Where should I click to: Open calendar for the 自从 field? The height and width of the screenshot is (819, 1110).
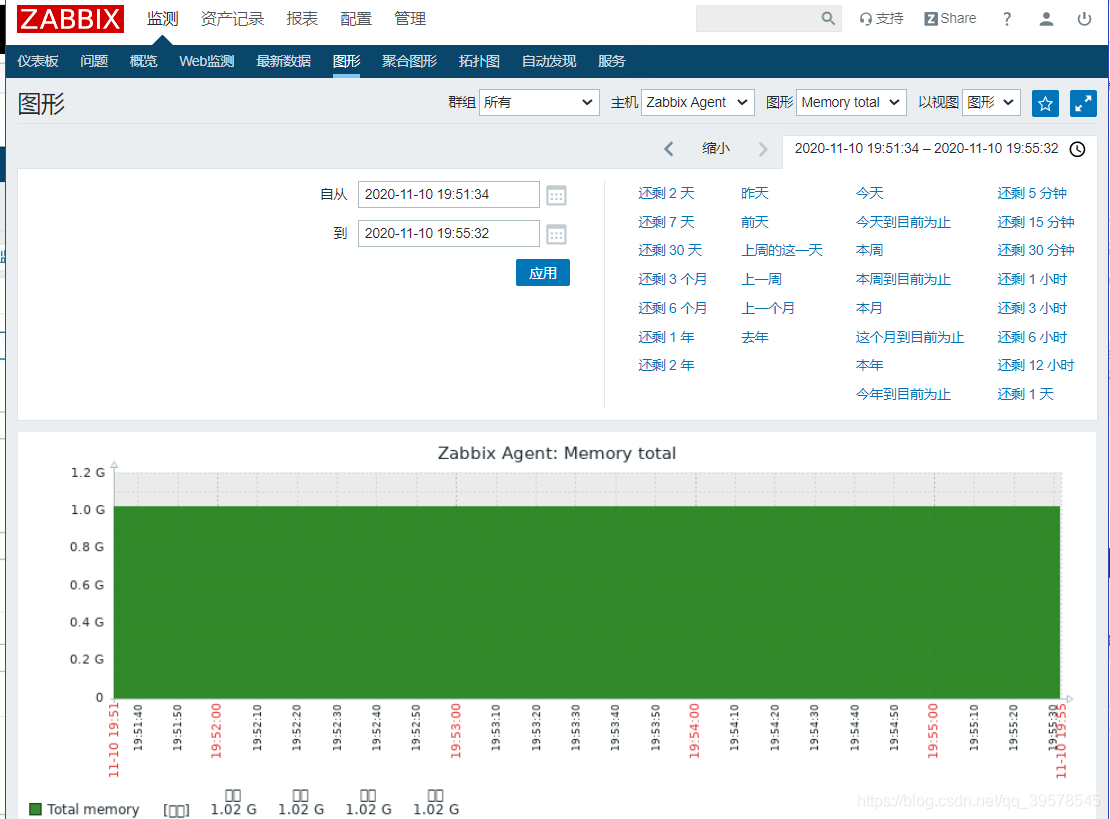(x=556, y=195)
